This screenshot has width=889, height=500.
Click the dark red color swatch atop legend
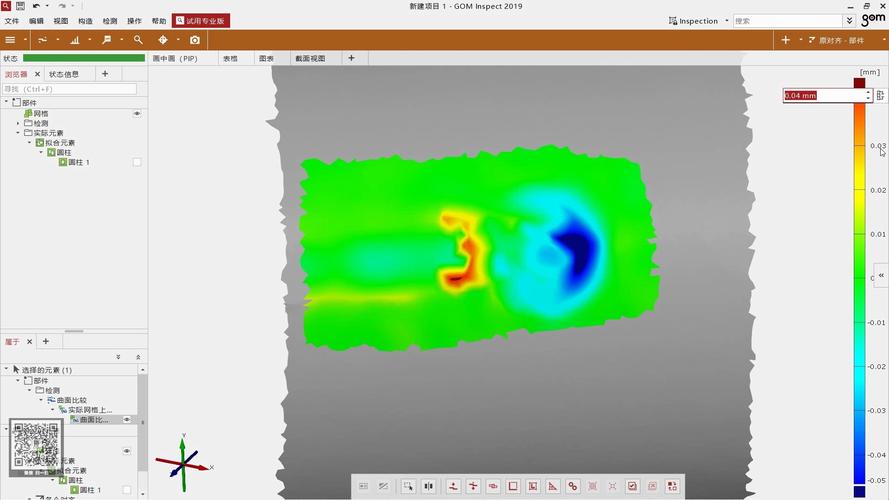coord(859,82)
